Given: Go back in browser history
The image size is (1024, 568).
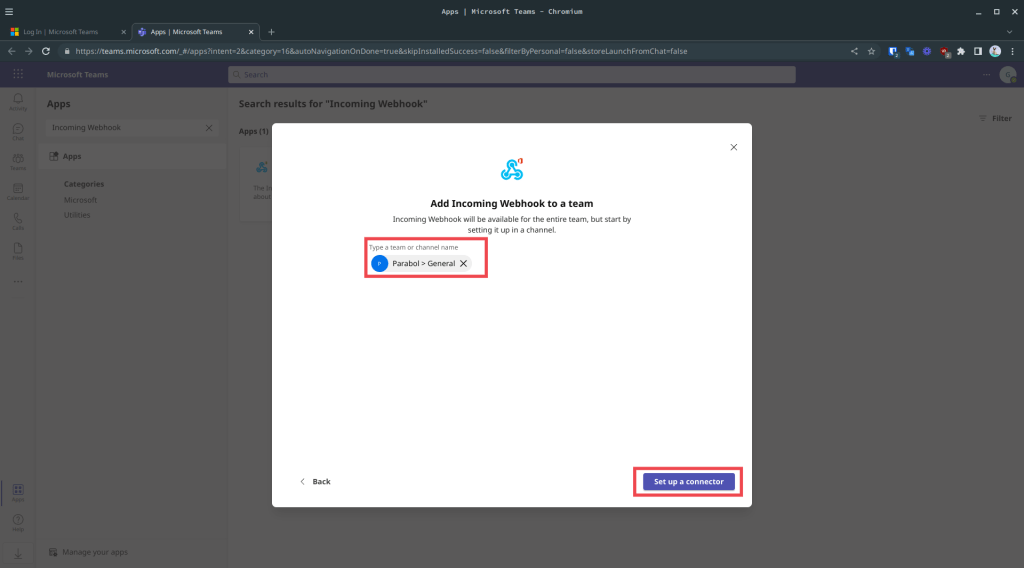Looking at the screenshot, I should (x=12, y=51).
